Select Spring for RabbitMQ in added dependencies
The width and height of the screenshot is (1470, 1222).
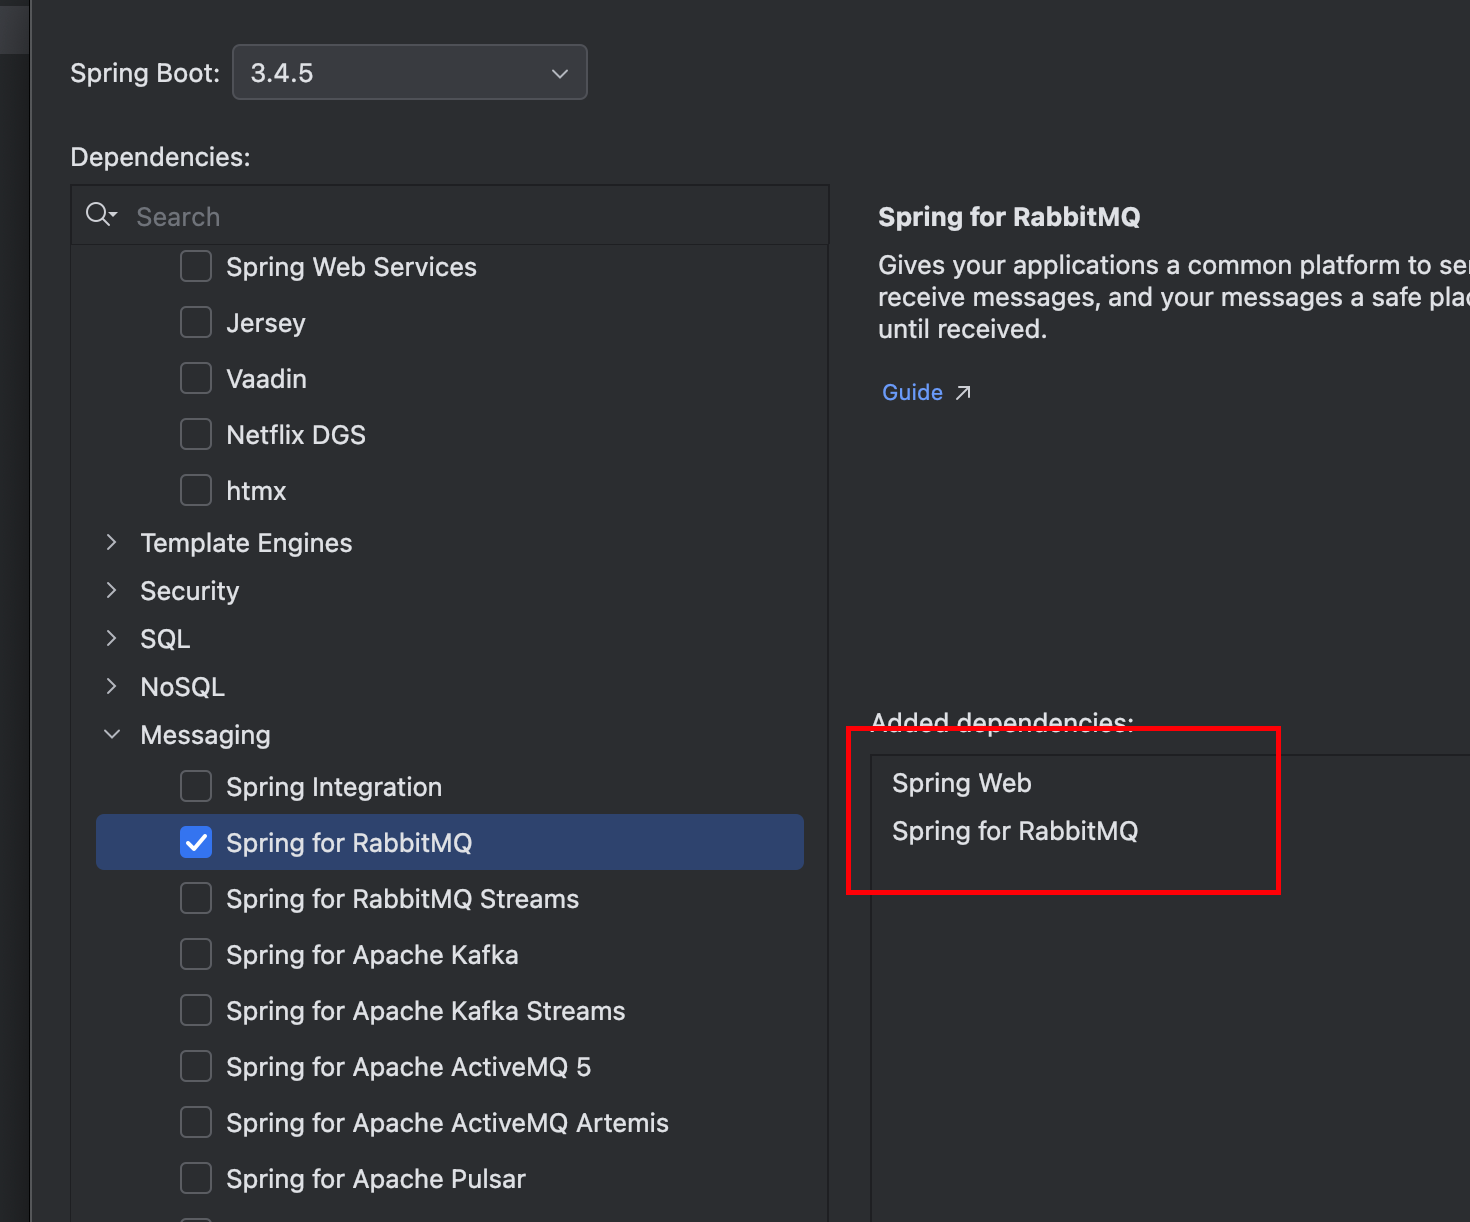tap(1015, 831)
